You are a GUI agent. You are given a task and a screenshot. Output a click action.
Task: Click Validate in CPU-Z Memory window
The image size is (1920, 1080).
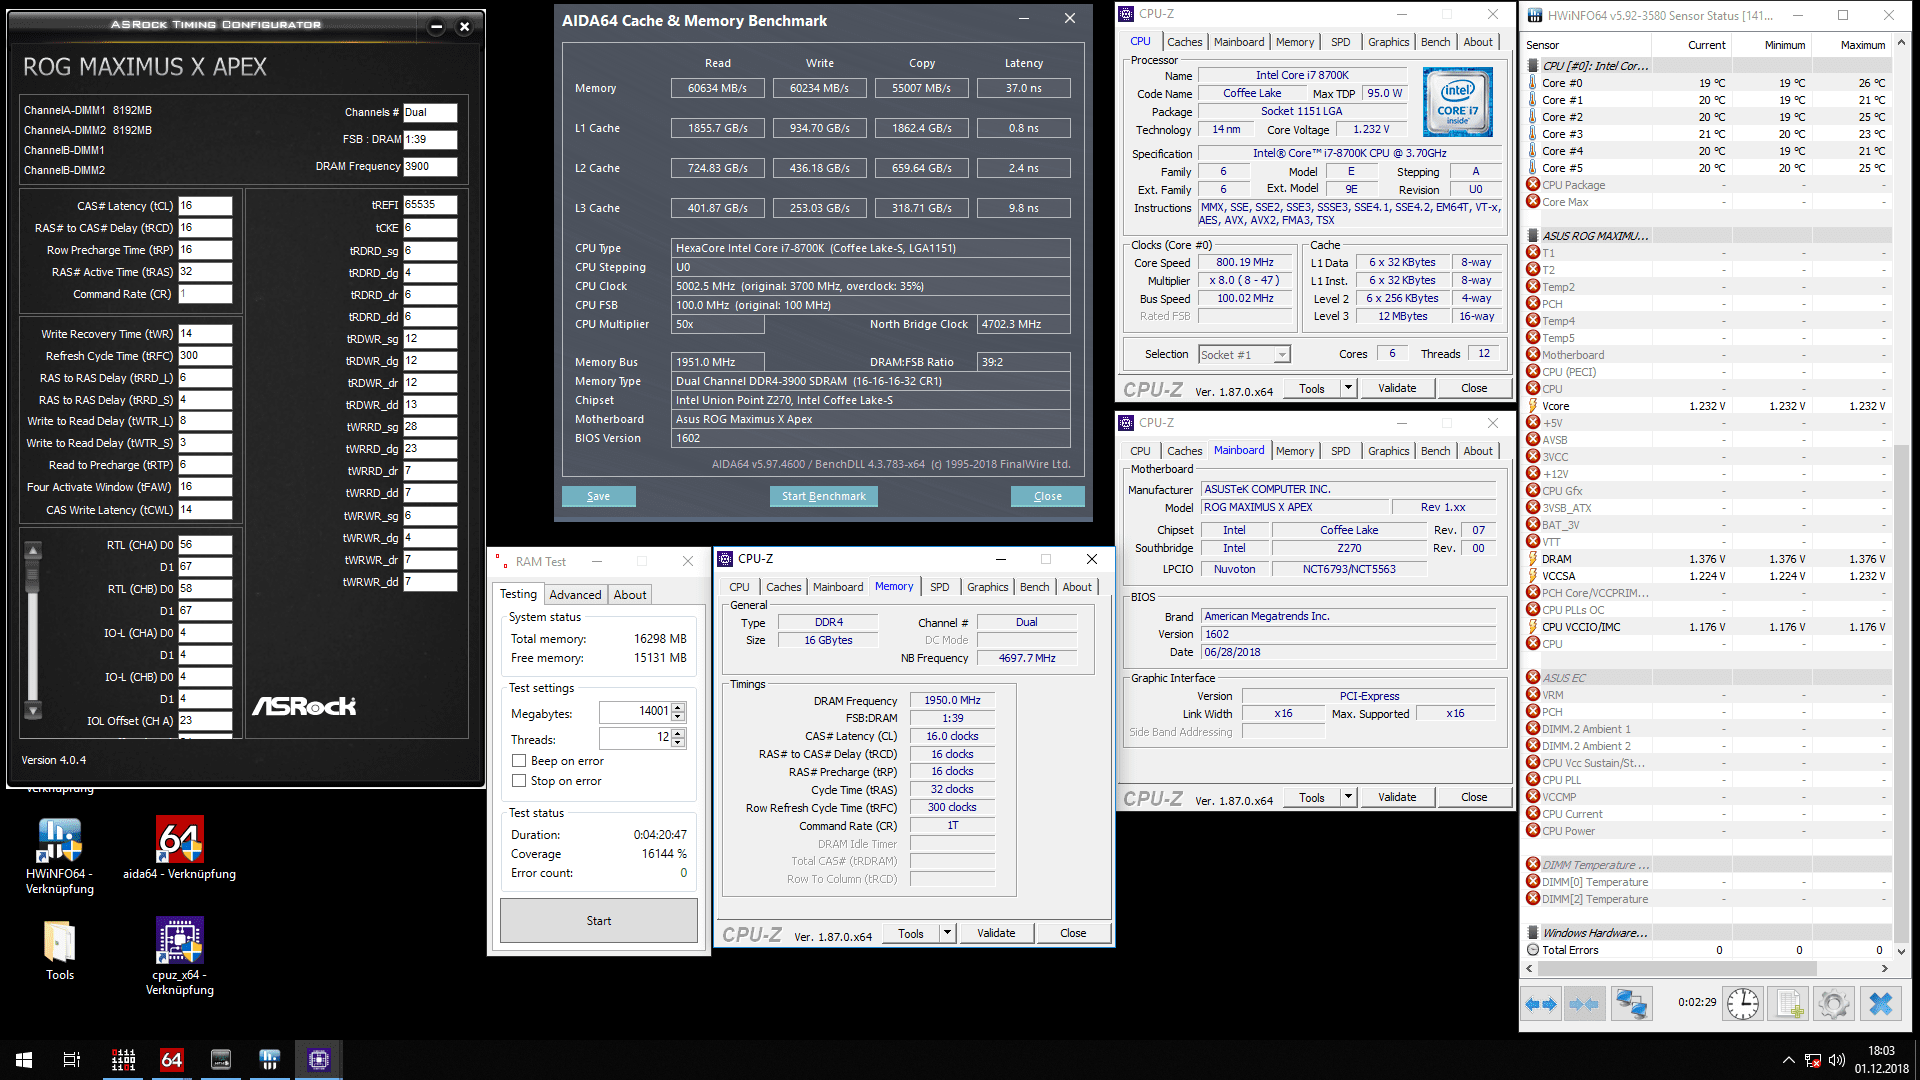996,933
